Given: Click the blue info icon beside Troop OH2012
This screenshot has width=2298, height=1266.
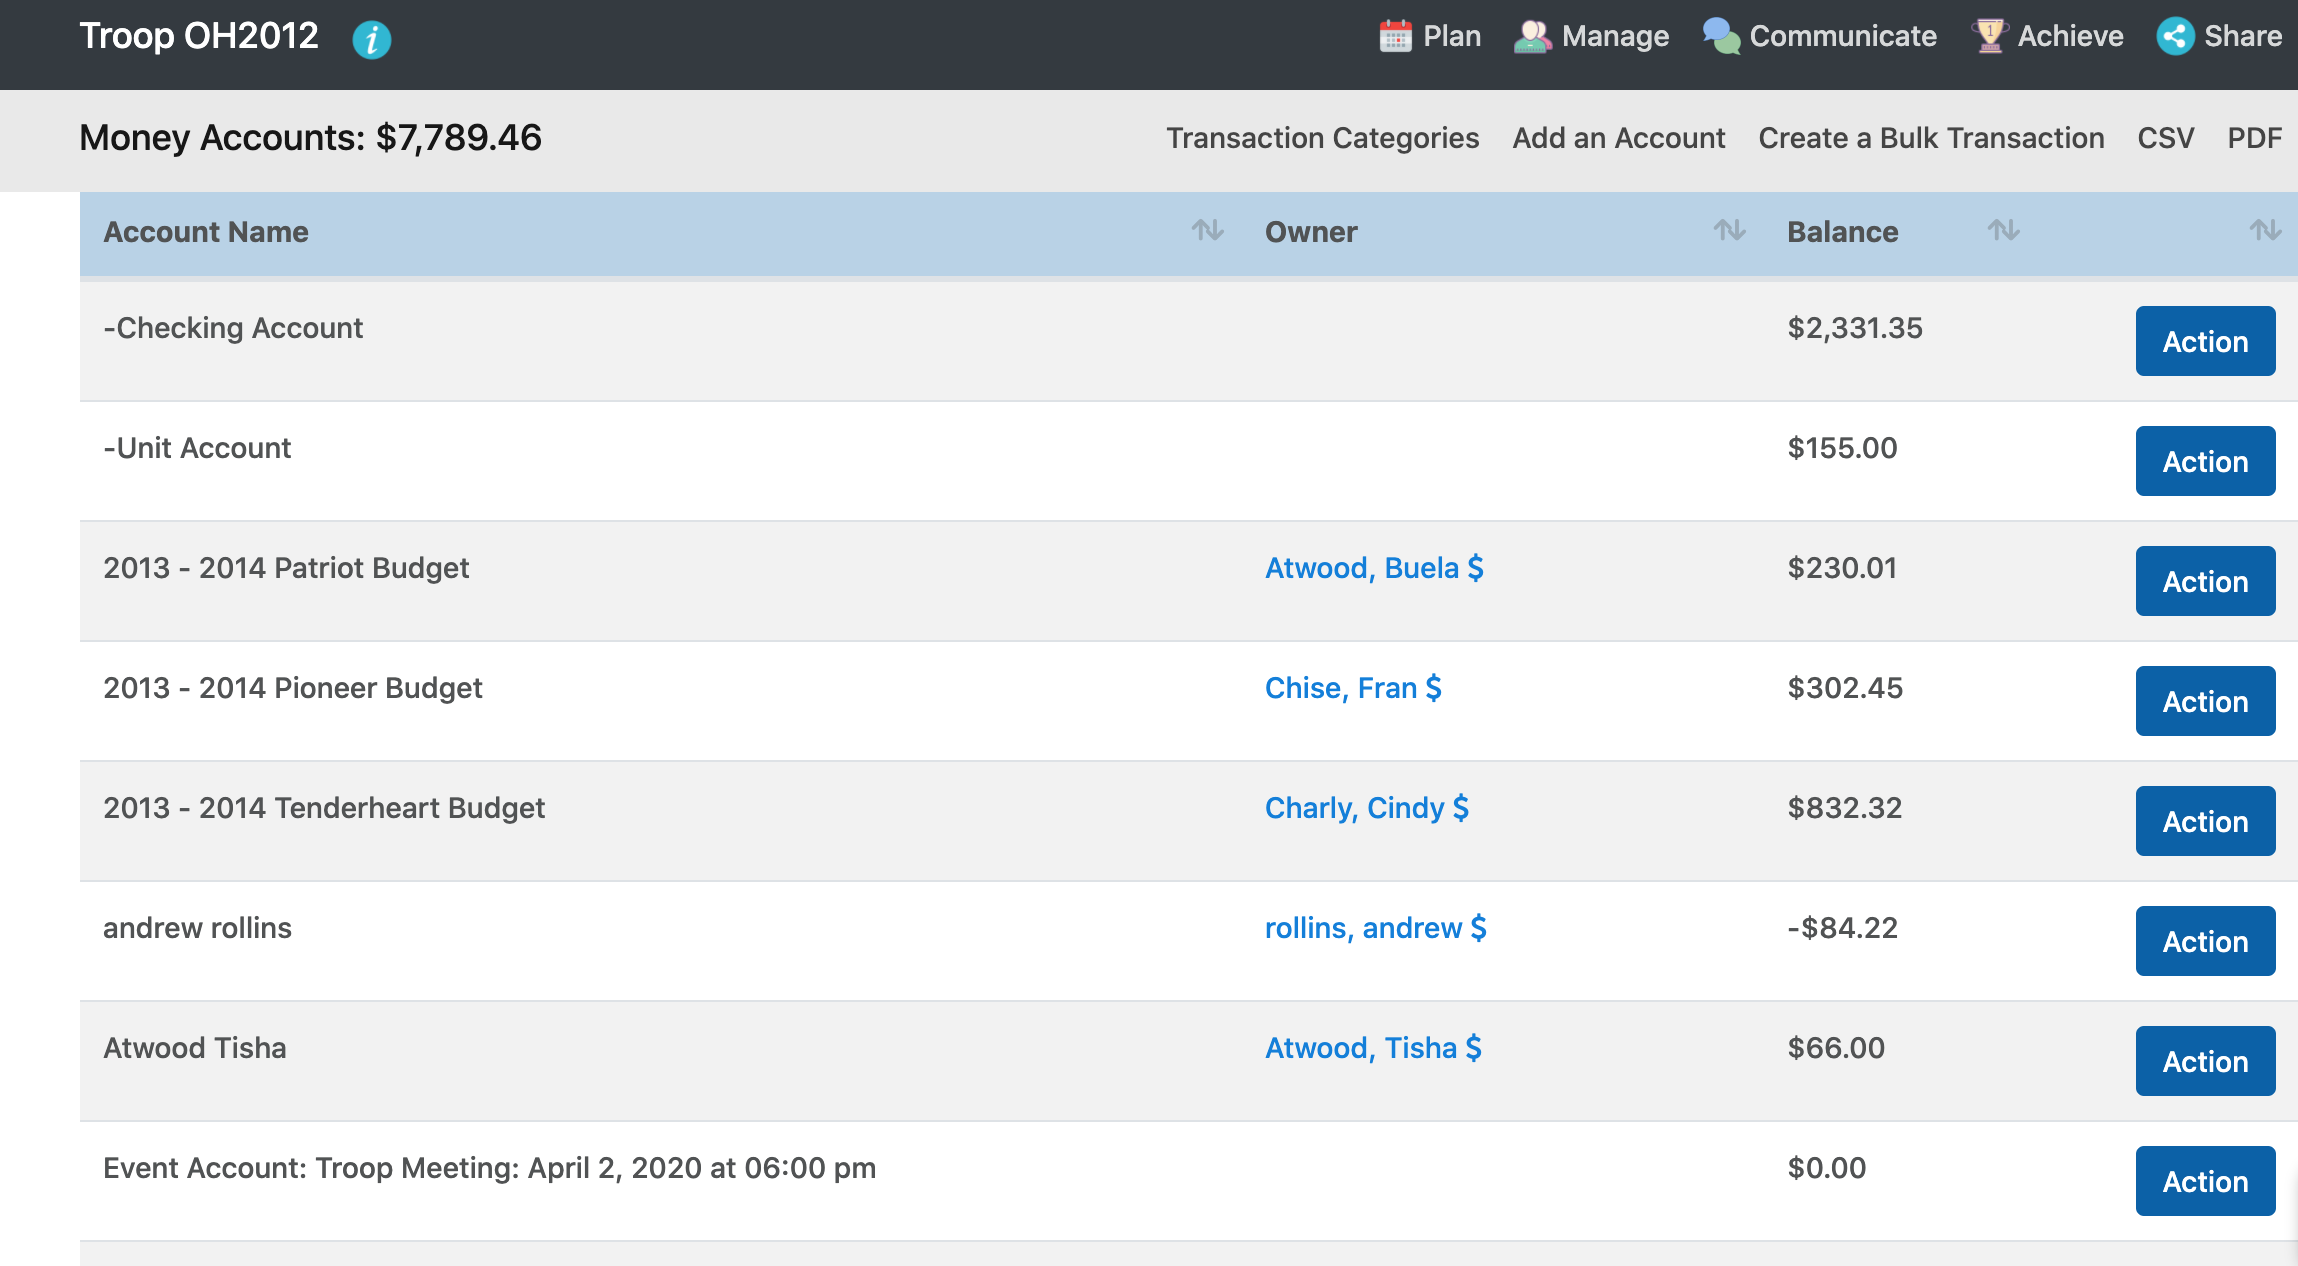Looking at the screenshot, I should 371,40.
